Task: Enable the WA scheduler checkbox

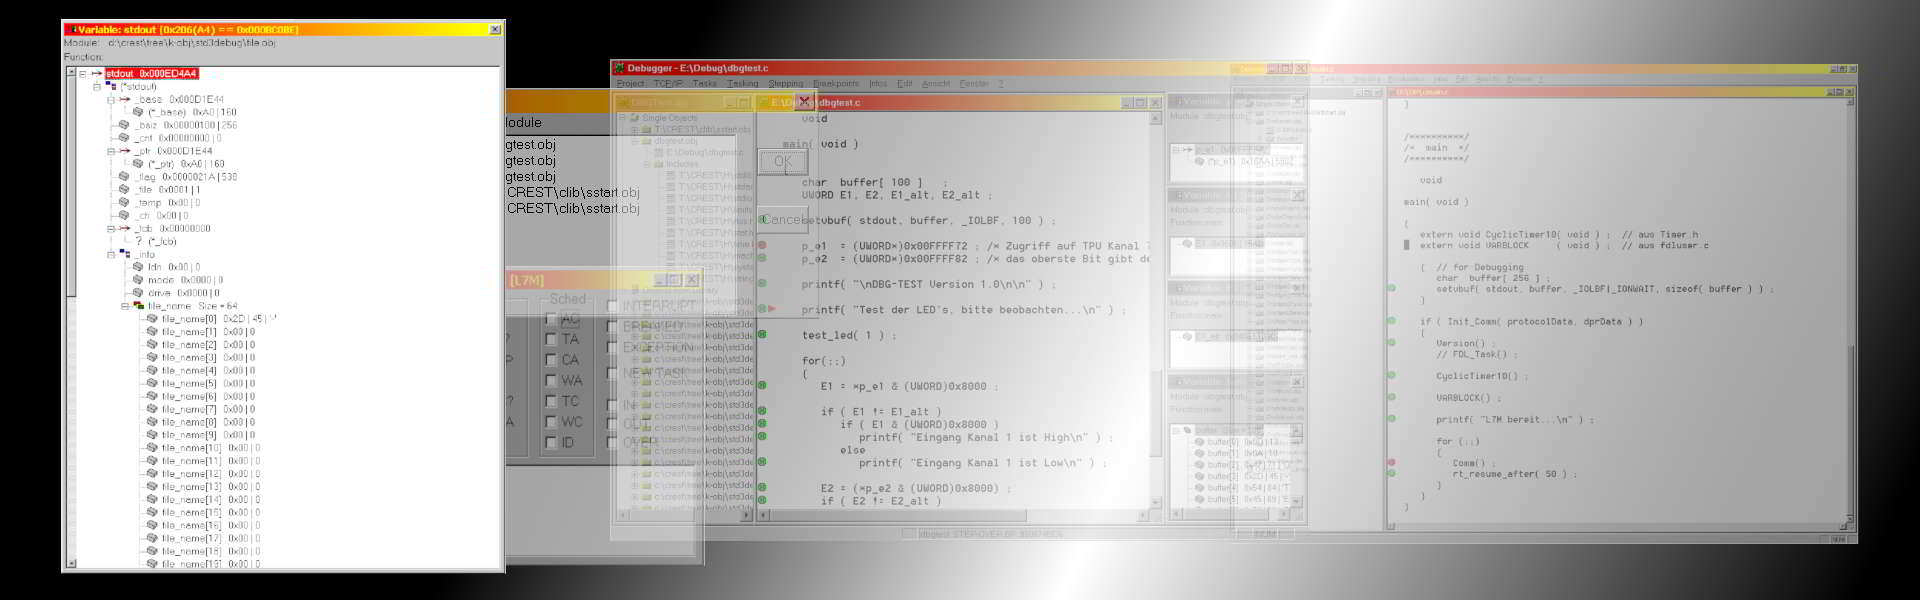Action: tap(550, 380)
